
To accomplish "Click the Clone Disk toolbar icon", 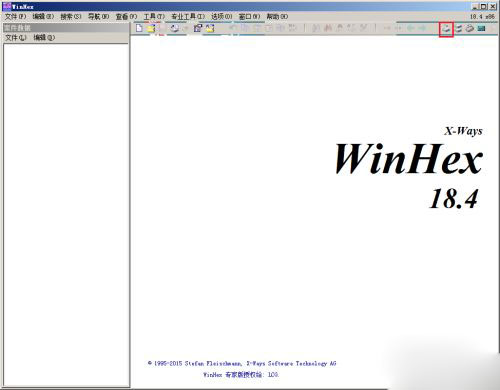I will 459,29.
